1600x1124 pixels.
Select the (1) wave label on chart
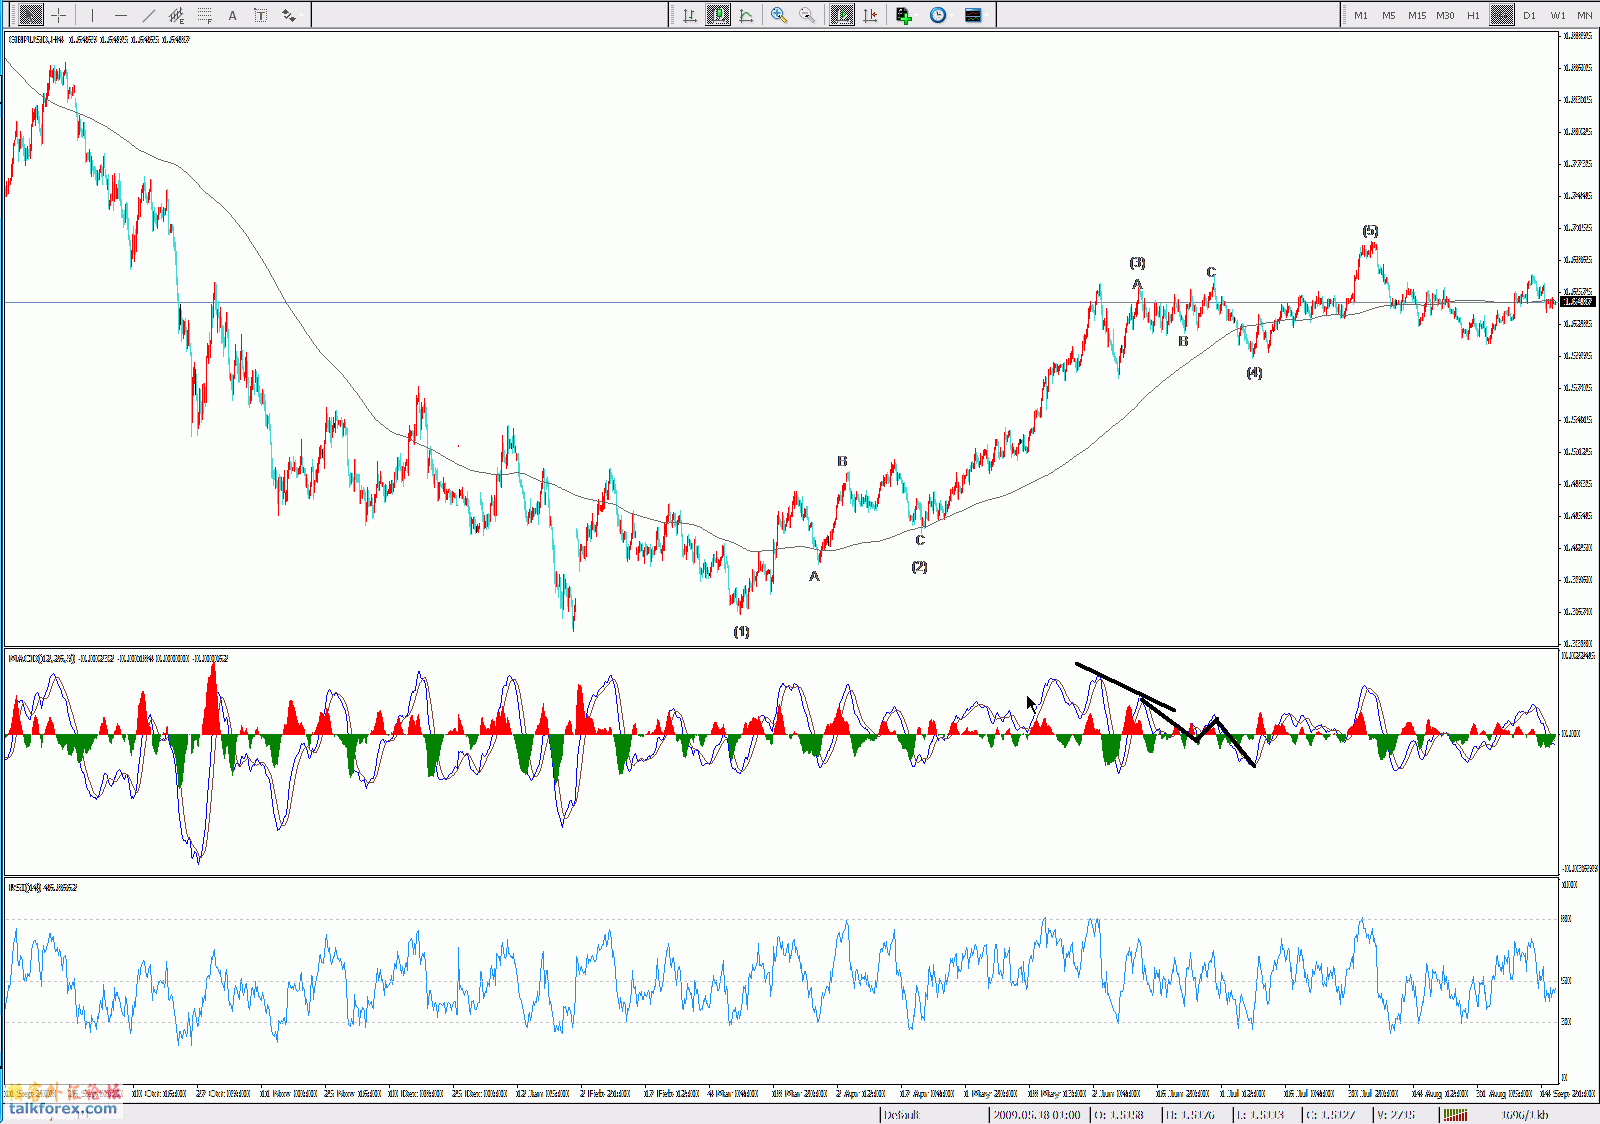(741, 632)
